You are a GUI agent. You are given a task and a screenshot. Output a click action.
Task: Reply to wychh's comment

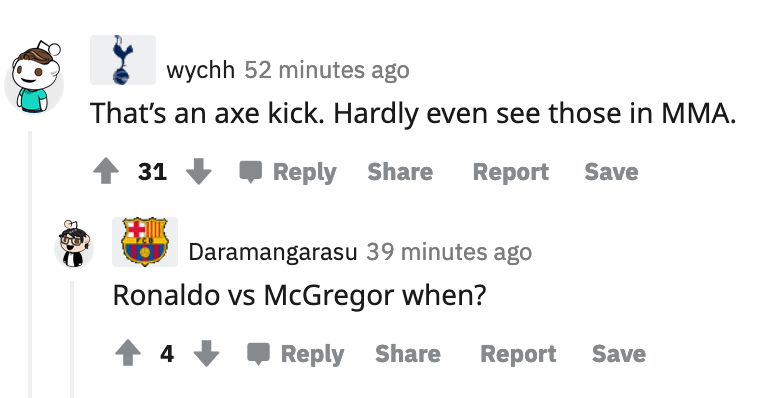click(x=288, y=172)
